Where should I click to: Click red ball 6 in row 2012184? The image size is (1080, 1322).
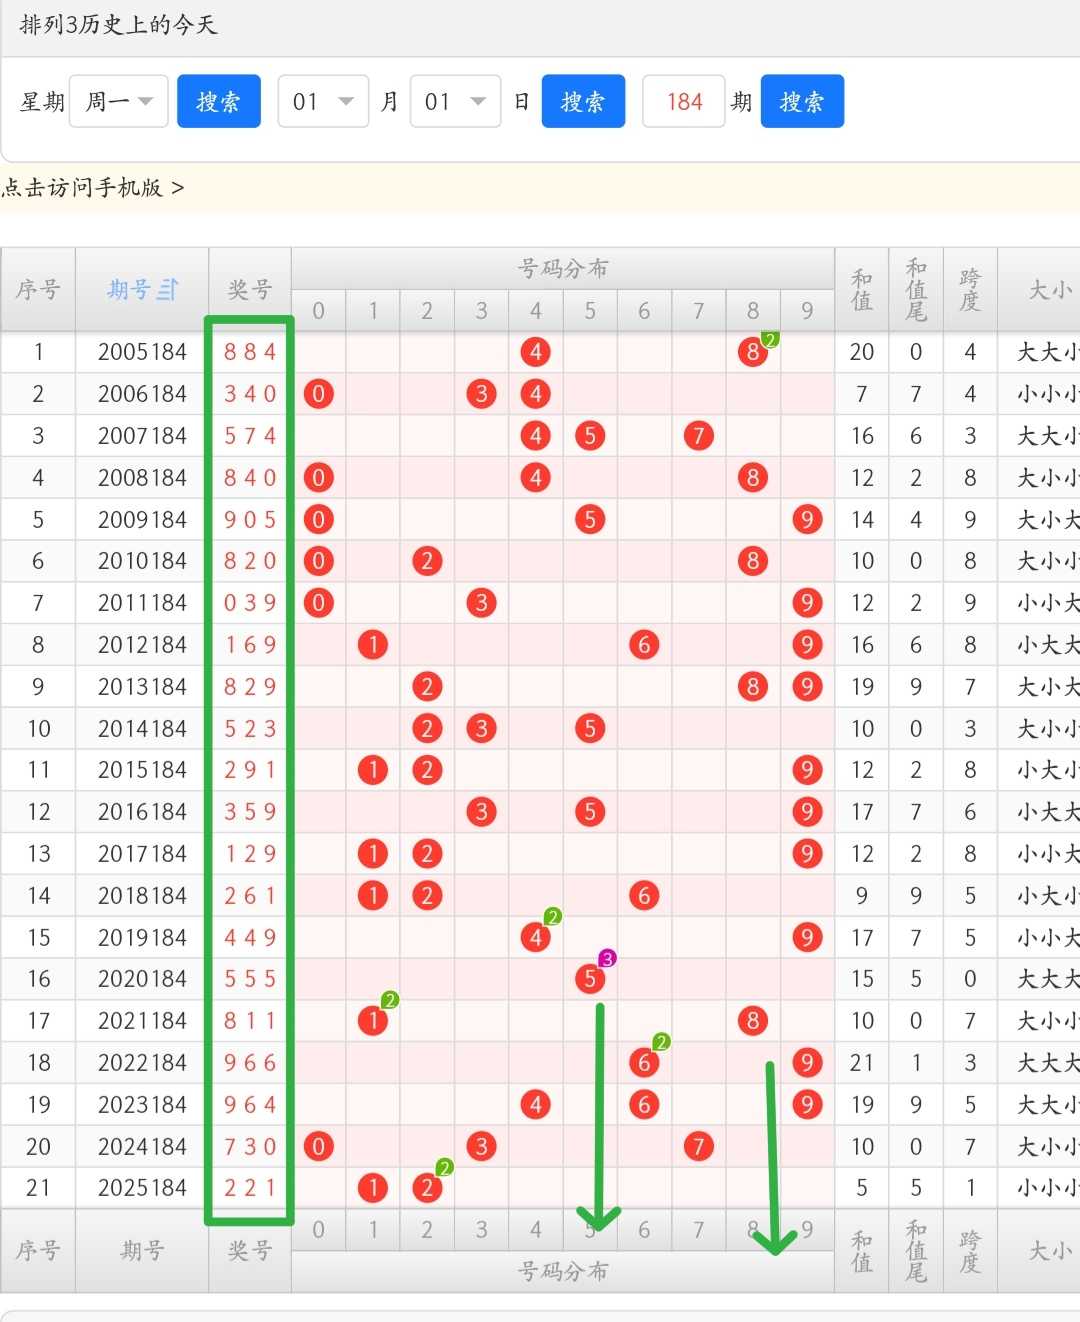[644, 645]
